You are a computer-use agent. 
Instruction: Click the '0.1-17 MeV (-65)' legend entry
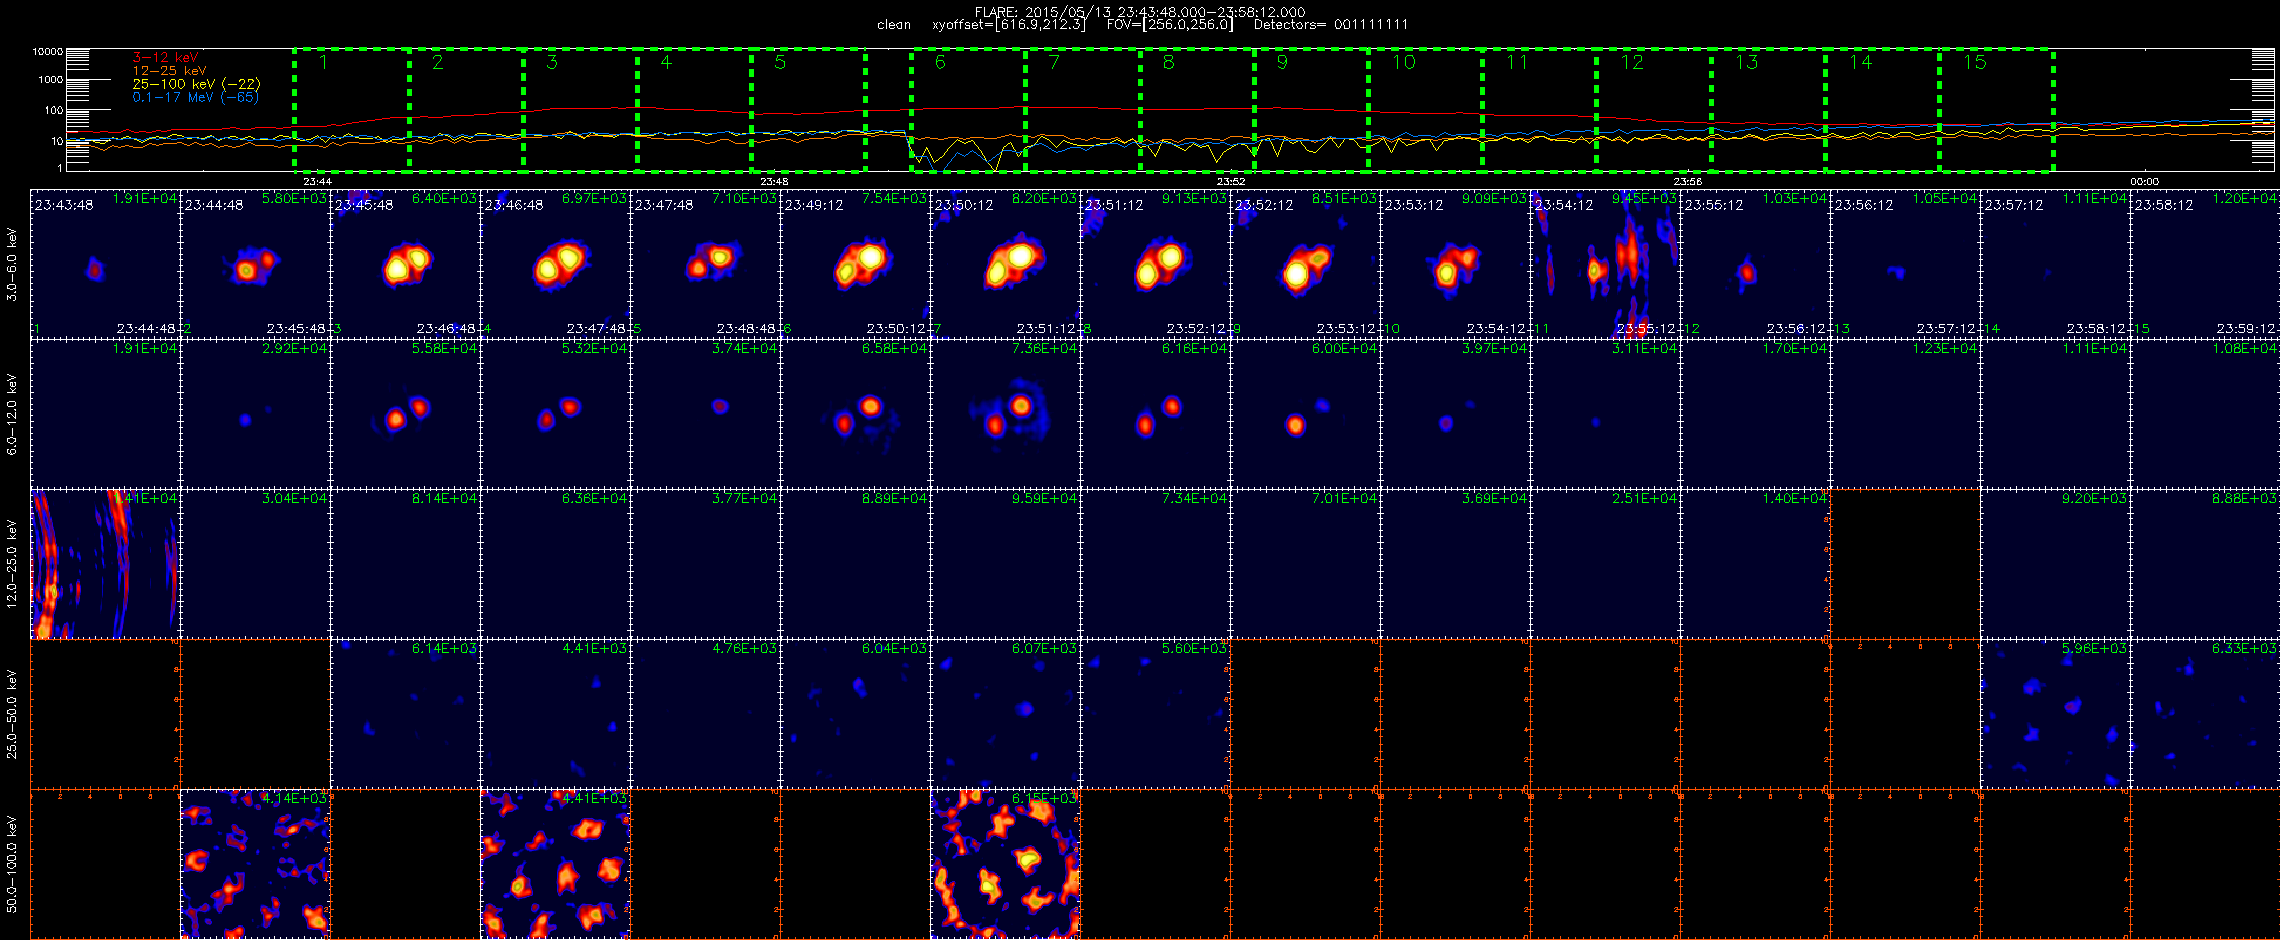pyautogui.click(x=195, y=97)
